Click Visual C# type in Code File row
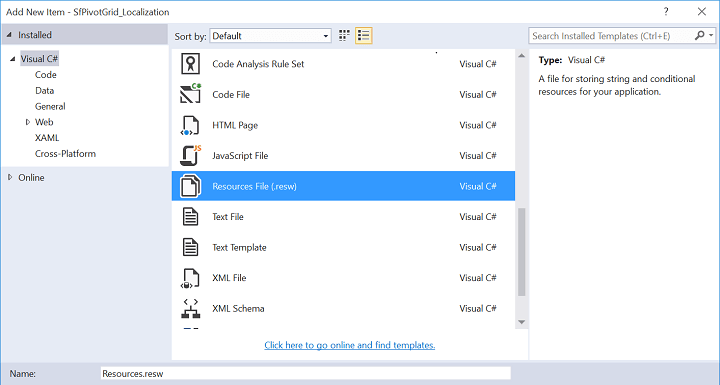 pos(478,95)
